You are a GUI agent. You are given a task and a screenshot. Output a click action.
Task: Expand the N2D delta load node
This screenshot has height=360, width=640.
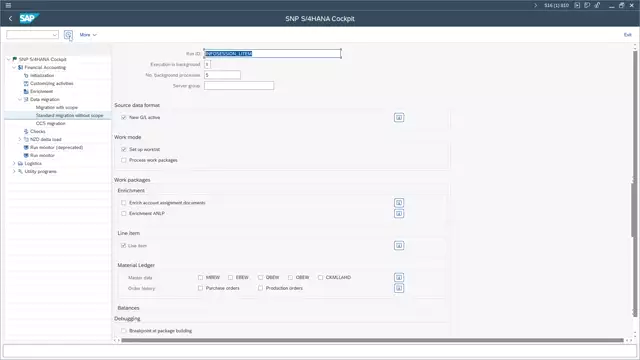(x=20, y=139)
